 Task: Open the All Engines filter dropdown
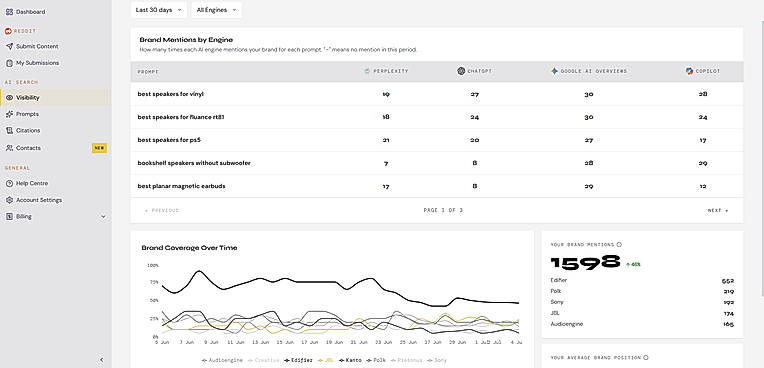(x=216, y=10)
